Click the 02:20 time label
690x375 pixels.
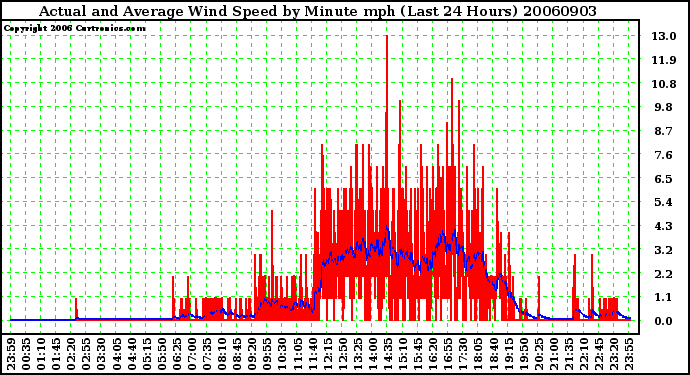point(71,354)
